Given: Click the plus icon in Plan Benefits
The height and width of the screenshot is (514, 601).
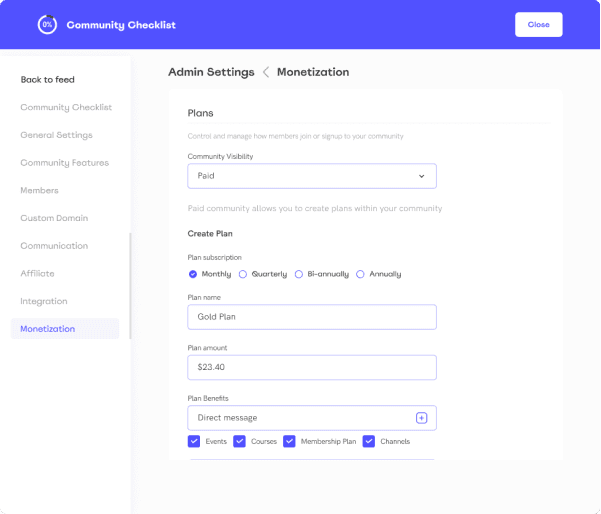Looking at the screenshot, I should coord(421,418).
